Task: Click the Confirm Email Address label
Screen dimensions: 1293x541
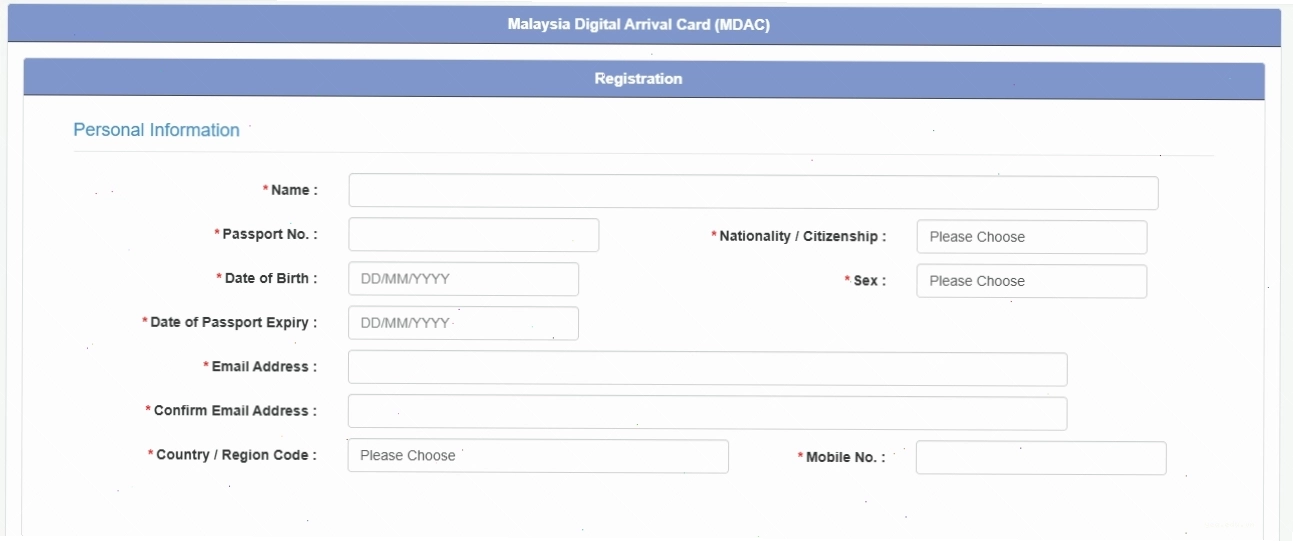Action: [231, 411]
